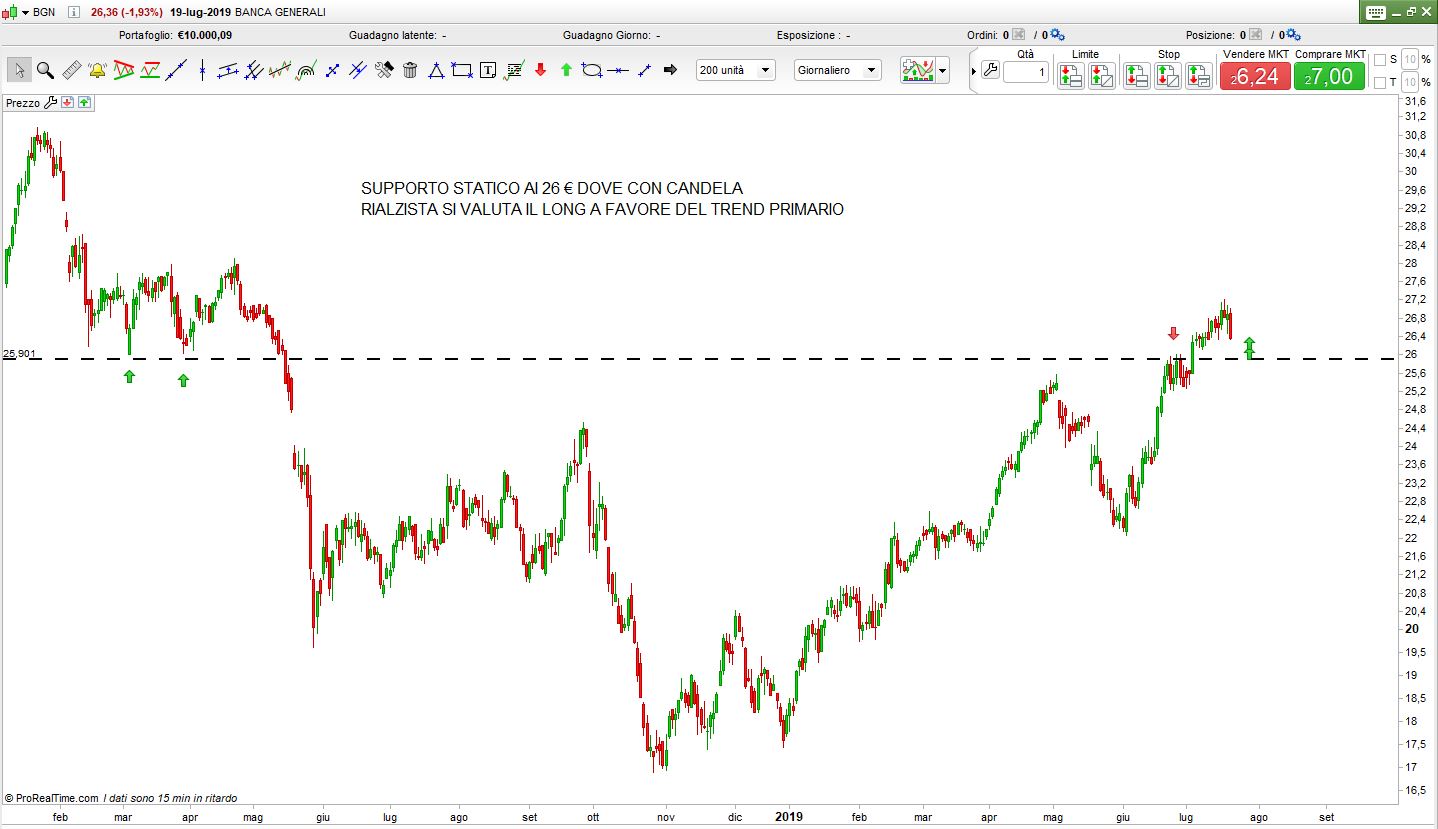Enable the S stop percentage checkbox
The width and height of the screenshot is (1438, 829).
(x=1380, y=60)
